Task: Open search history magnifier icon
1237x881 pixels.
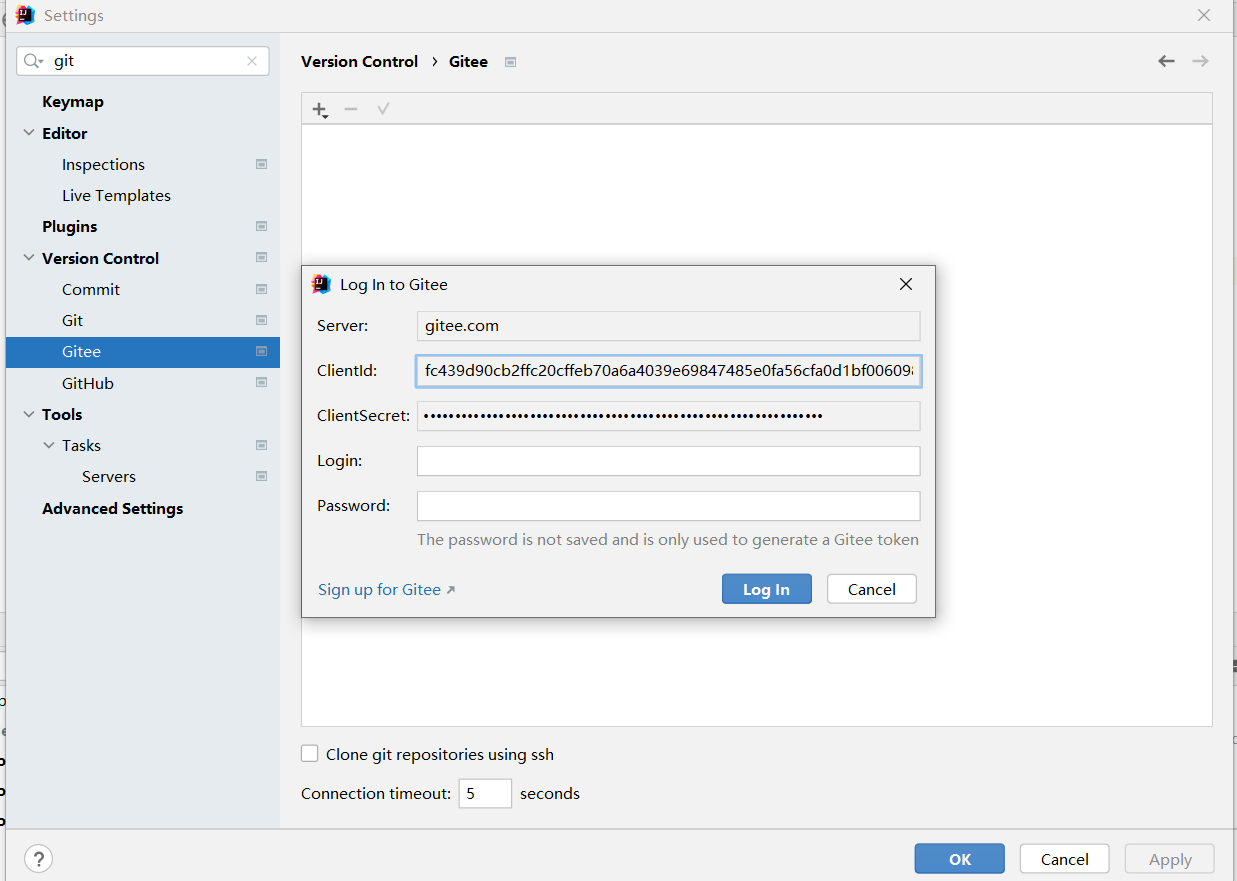Action: click(33, 61)
